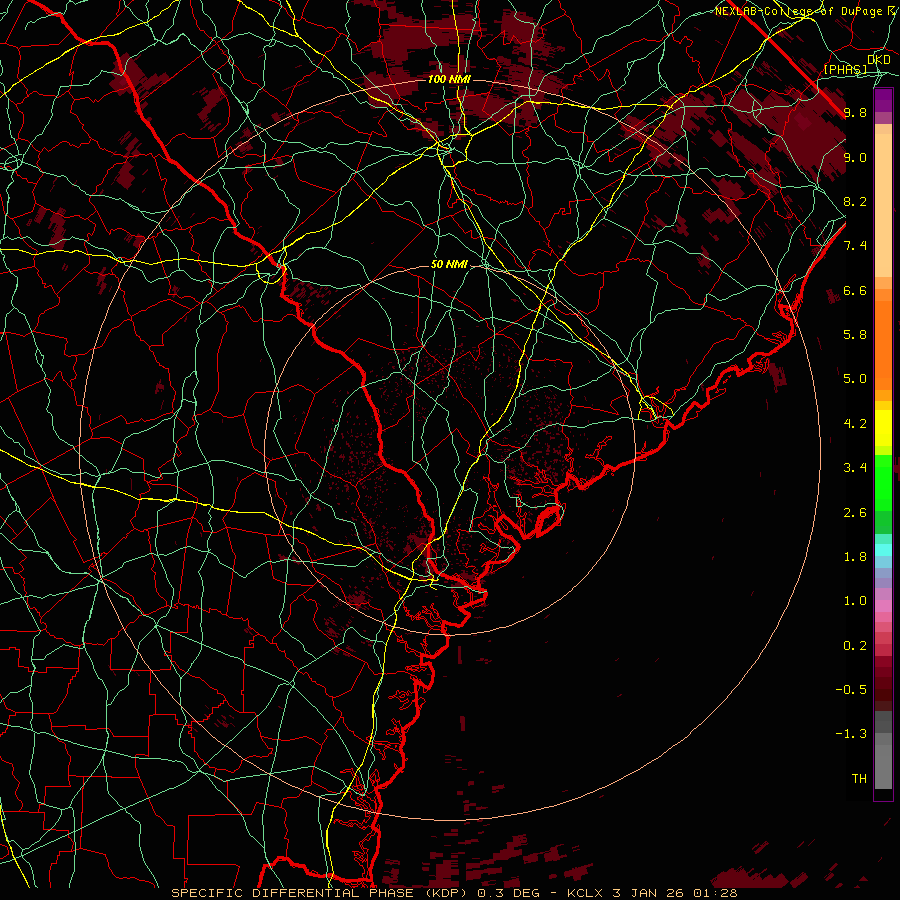Click the "01:28" timestamp in the caption

click(x=715, y=893)
